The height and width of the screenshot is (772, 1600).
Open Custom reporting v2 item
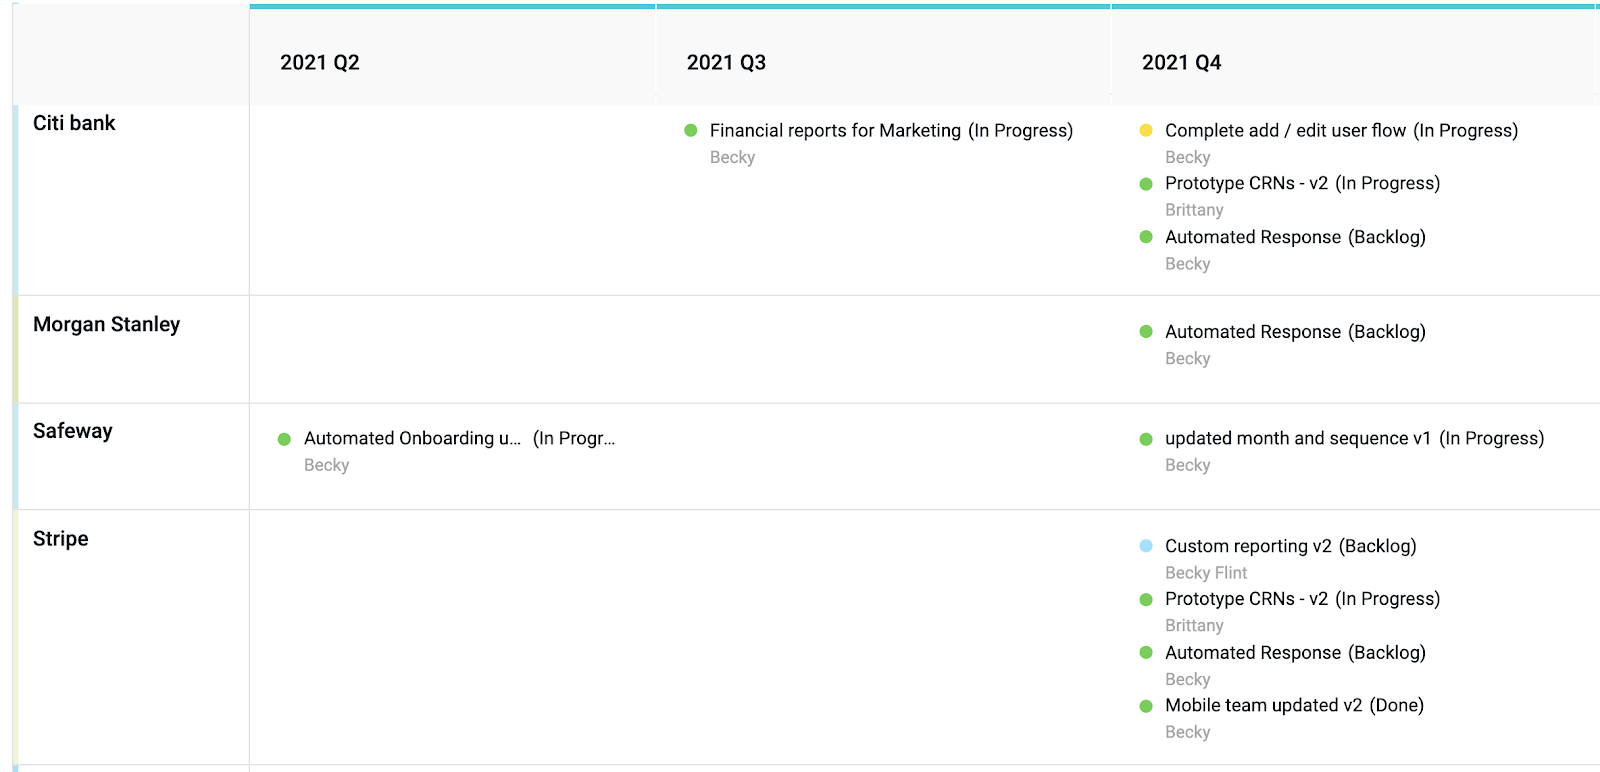click(x=1290, y=546)
